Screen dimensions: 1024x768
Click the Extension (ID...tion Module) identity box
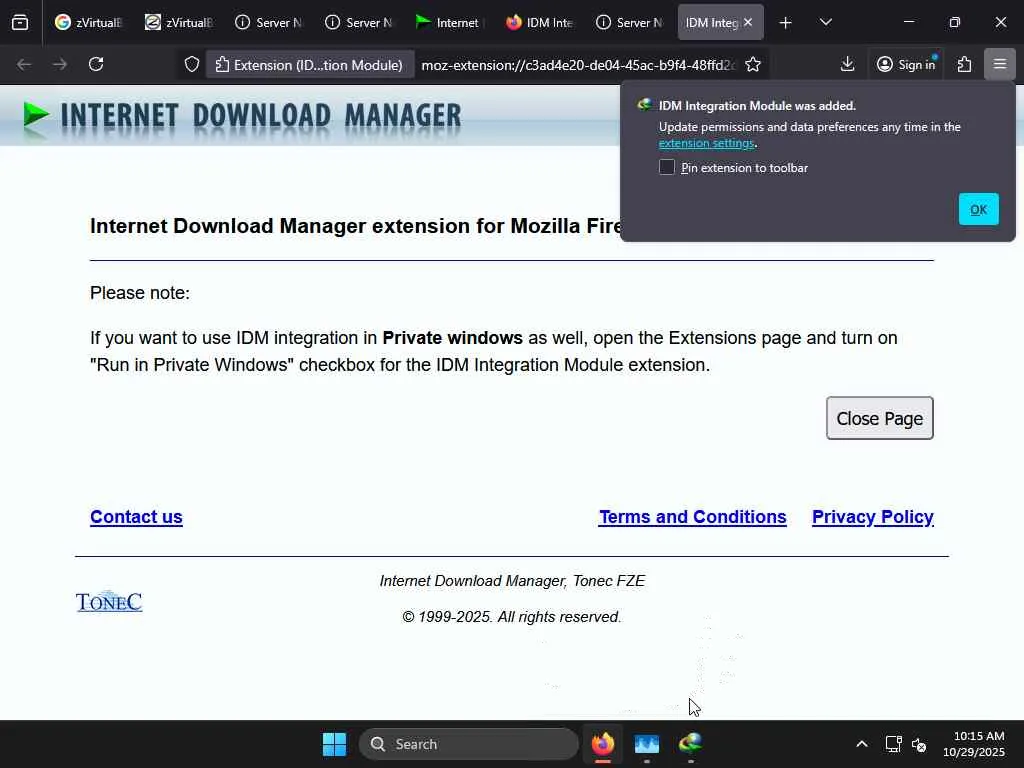pyautogui.click(x=310, y=65)
